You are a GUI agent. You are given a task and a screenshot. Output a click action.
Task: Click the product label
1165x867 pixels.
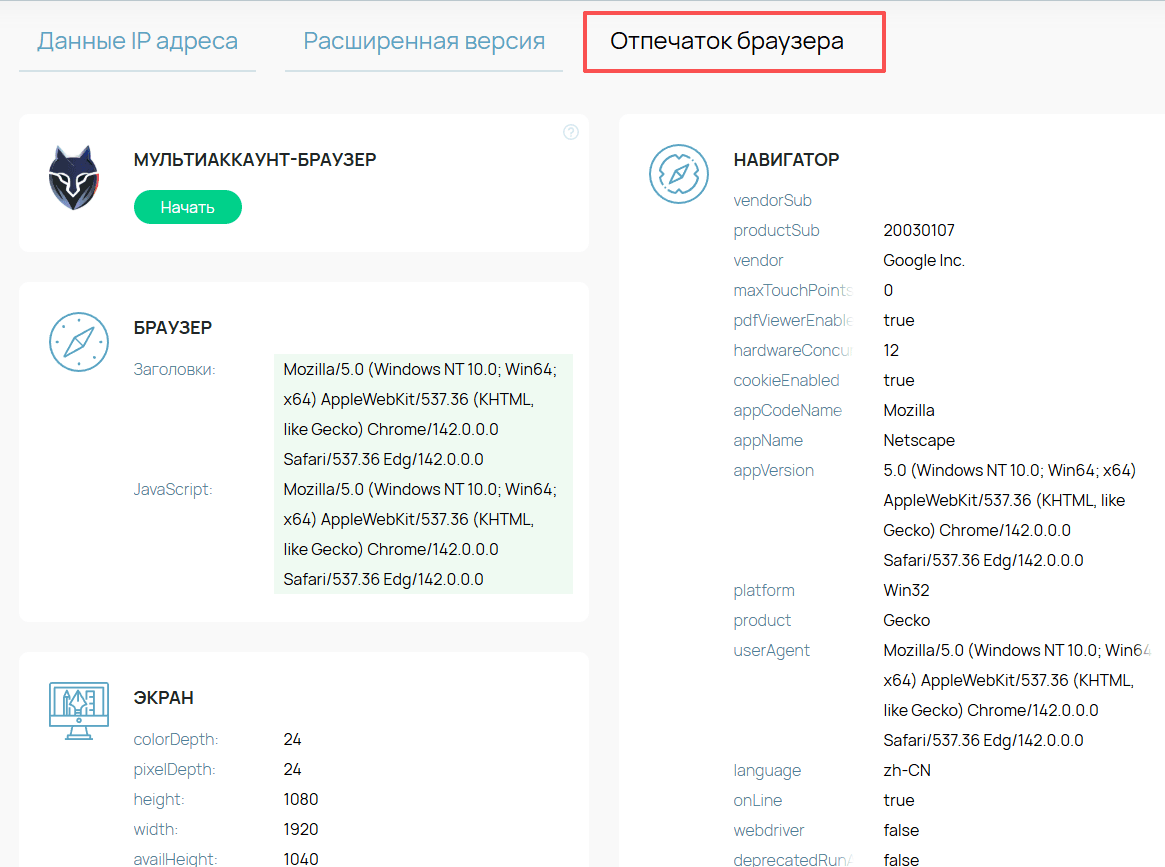[x=762, y=620]
